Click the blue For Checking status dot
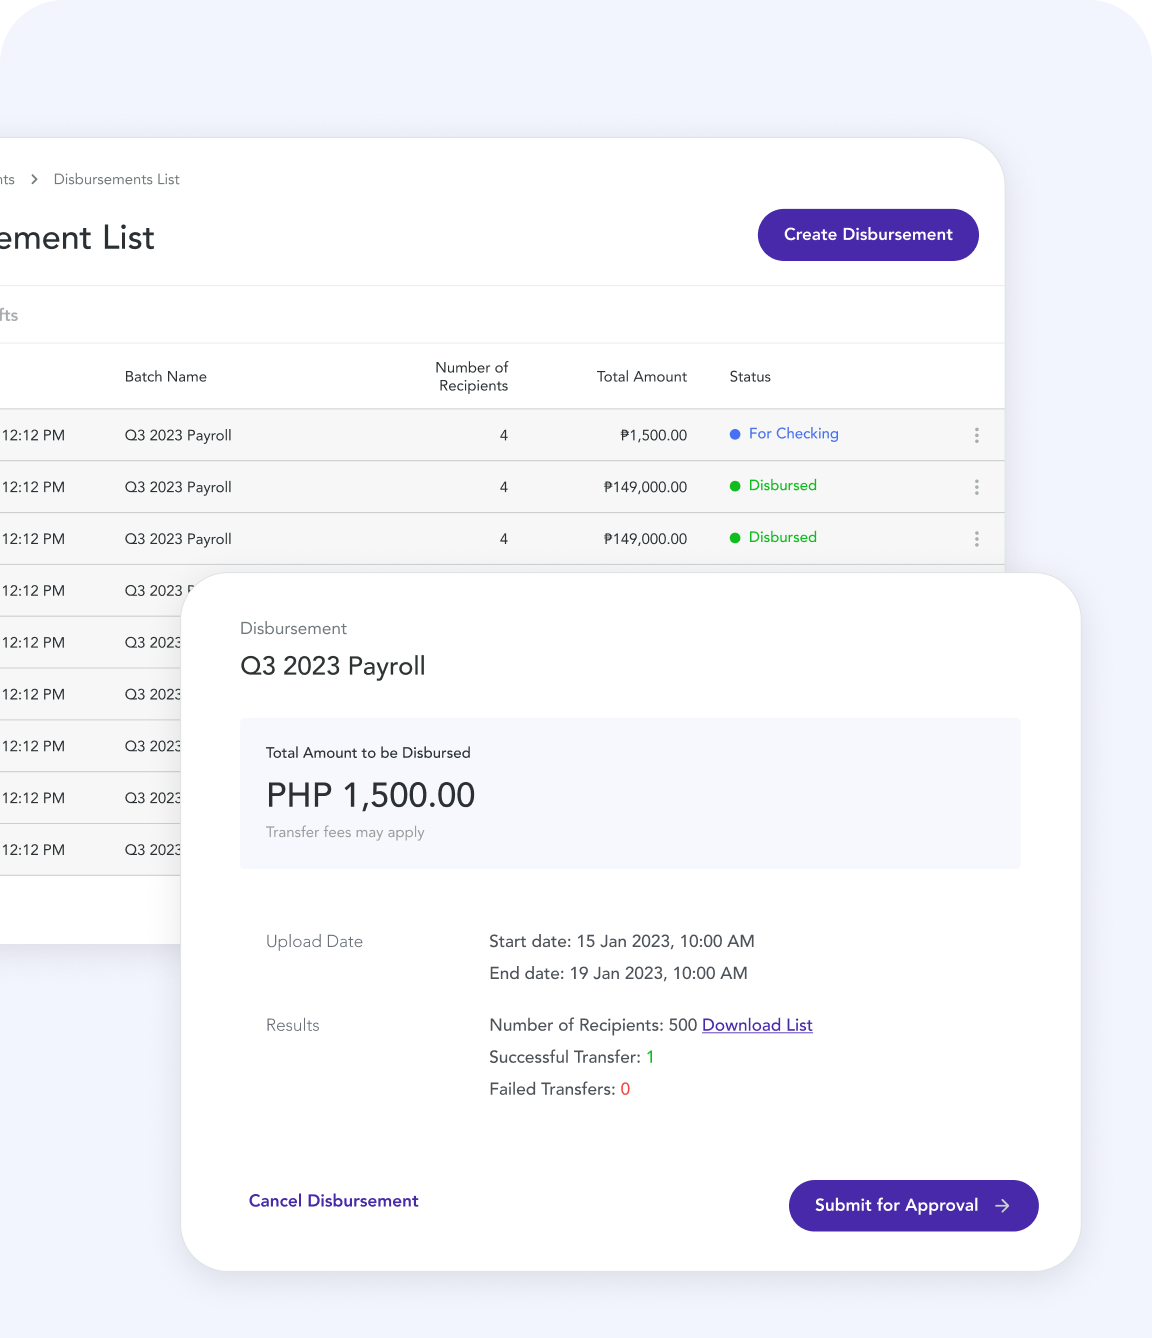Screen dimensions: 1152x1338 (x=735, y=434)
